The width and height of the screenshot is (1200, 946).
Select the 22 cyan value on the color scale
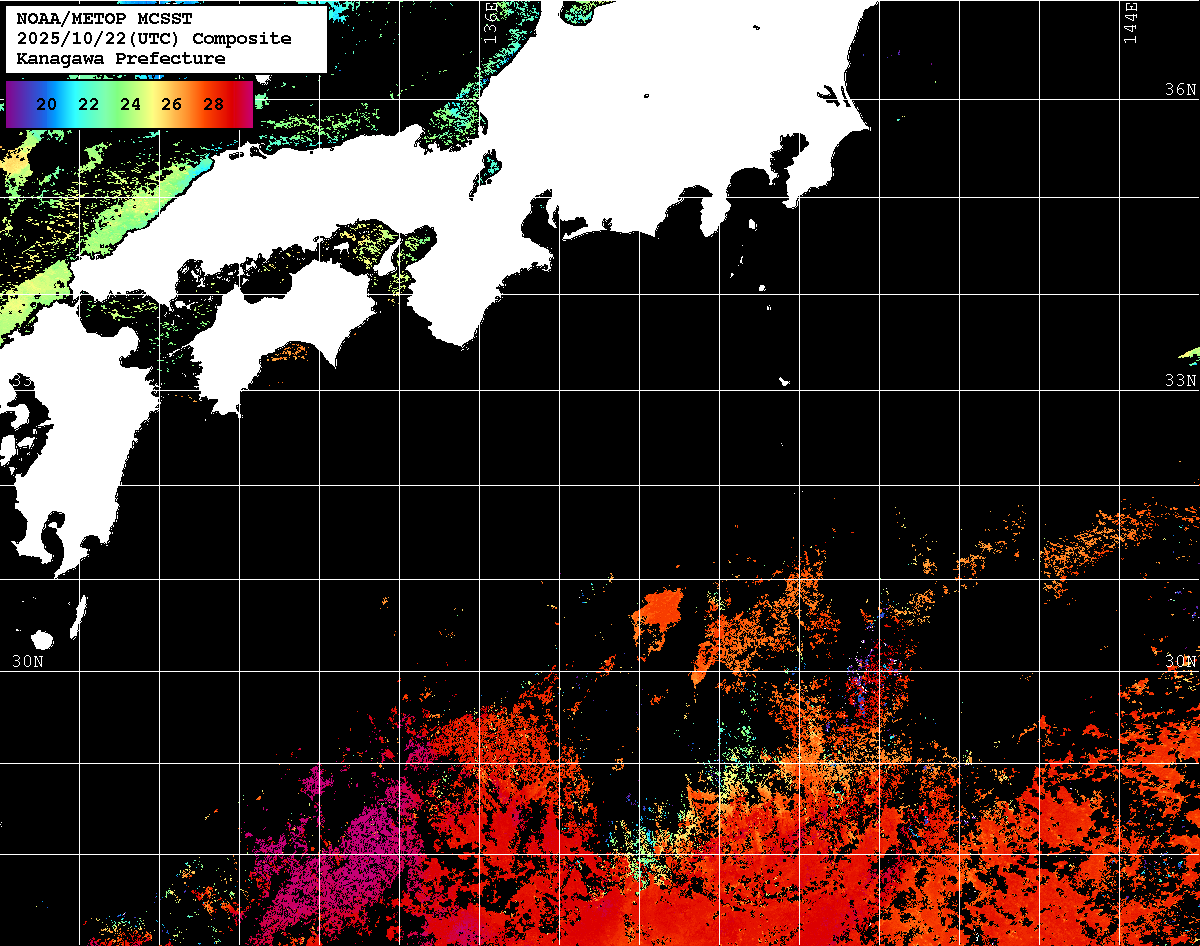[x=88, y=104]
